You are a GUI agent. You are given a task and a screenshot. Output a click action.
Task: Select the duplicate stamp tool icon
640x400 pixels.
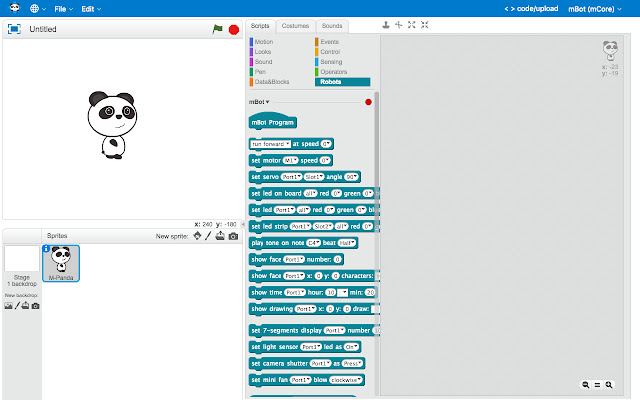click(386, 25)
